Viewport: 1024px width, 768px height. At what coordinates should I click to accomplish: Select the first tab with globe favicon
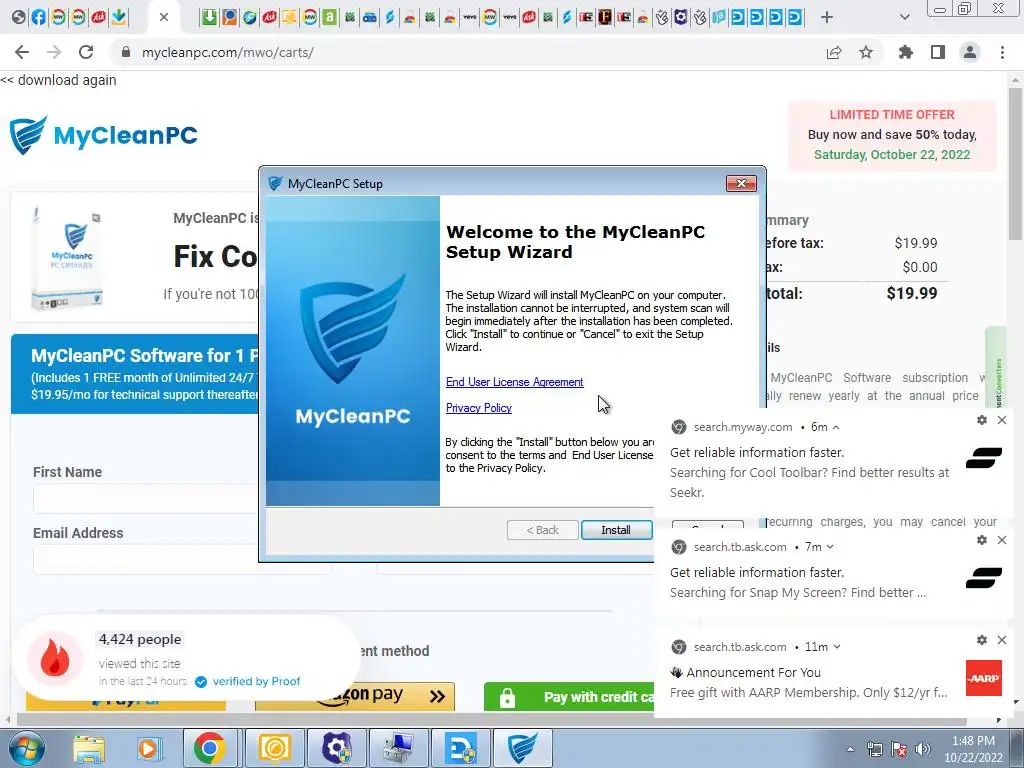(x=19, y=18)
